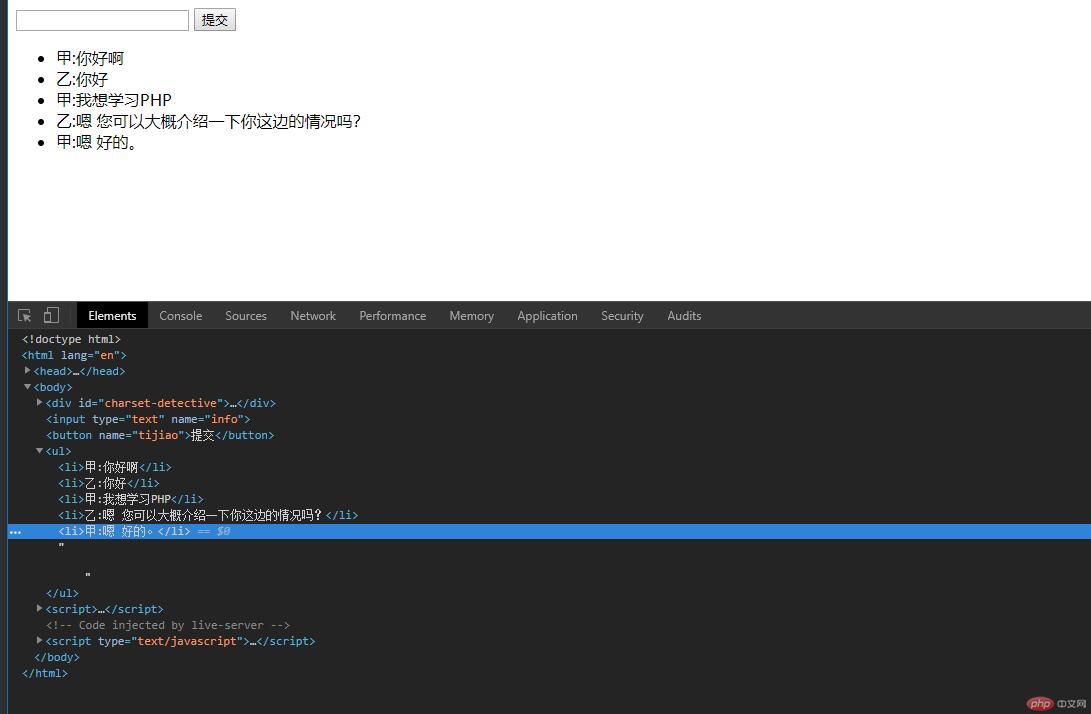Focus the text input on the page
1091x714 pixels.
point(102,20)
